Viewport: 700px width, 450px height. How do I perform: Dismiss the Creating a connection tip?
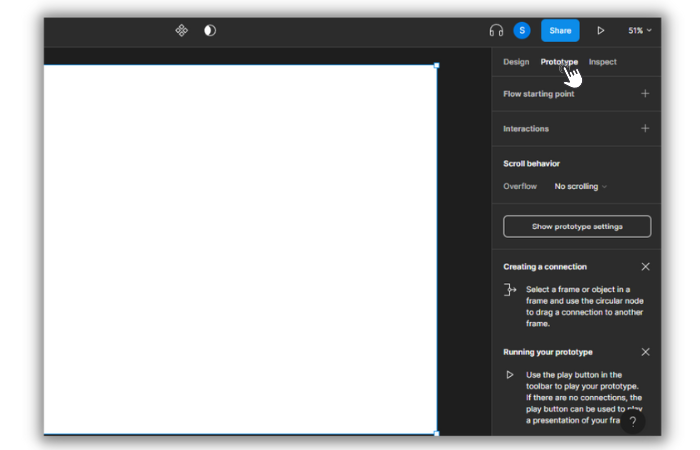[645, 267]
